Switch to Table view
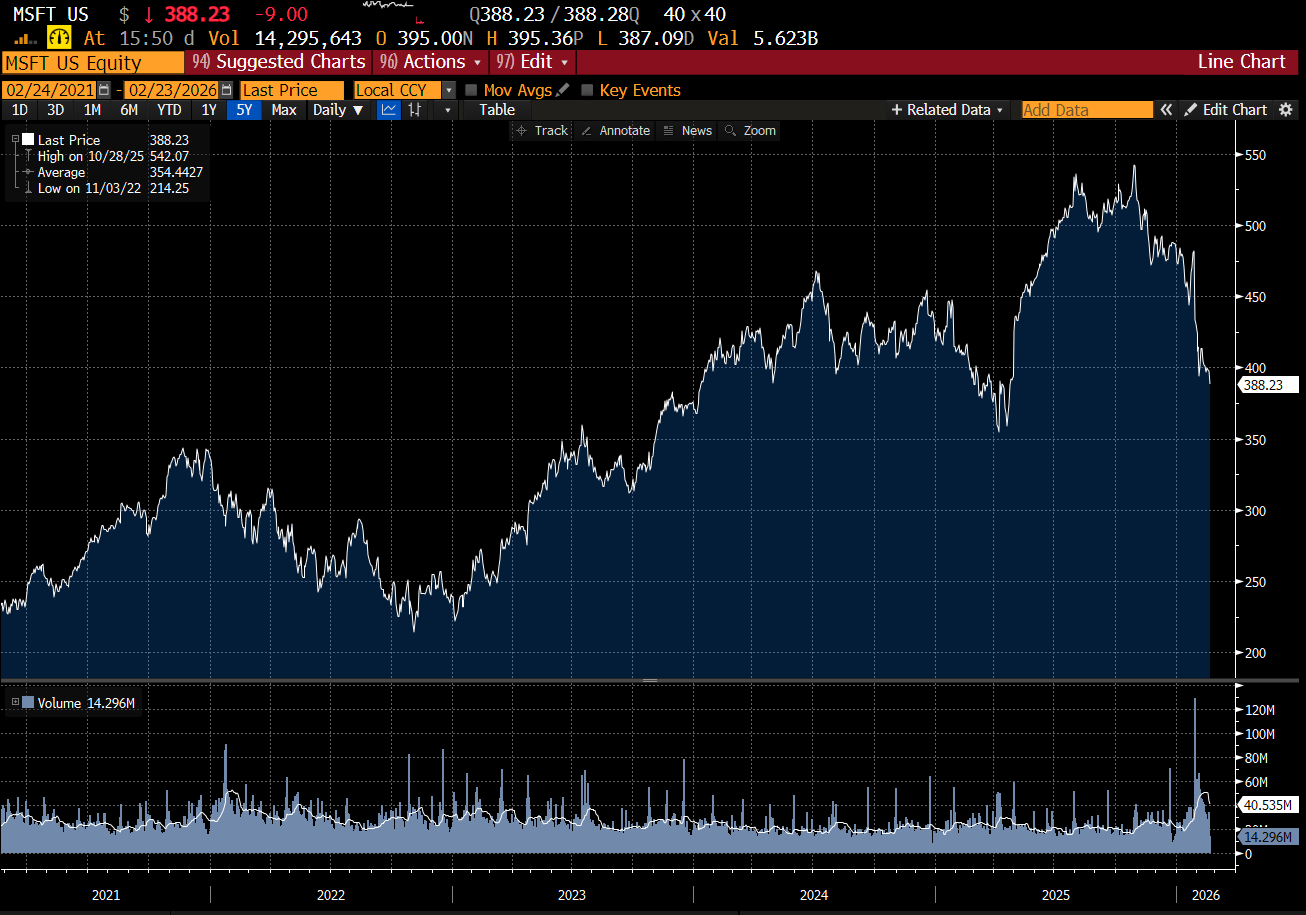1306x915 pixels. [x=497, y=110]
